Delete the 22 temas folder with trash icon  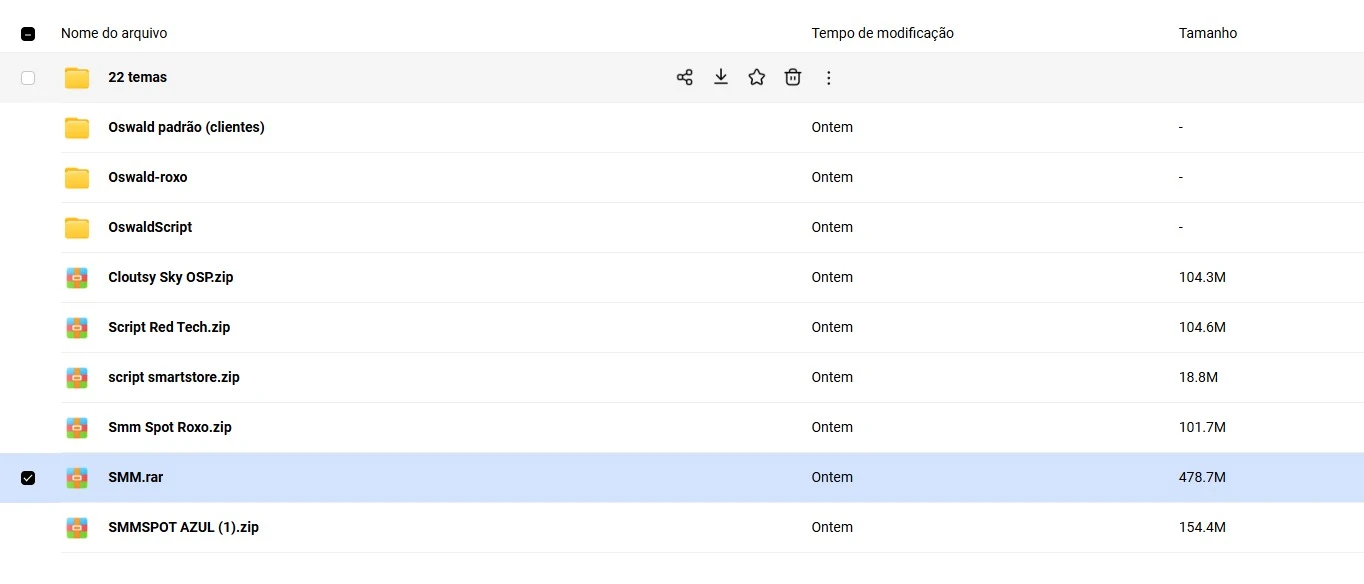(x=792, y=77)
